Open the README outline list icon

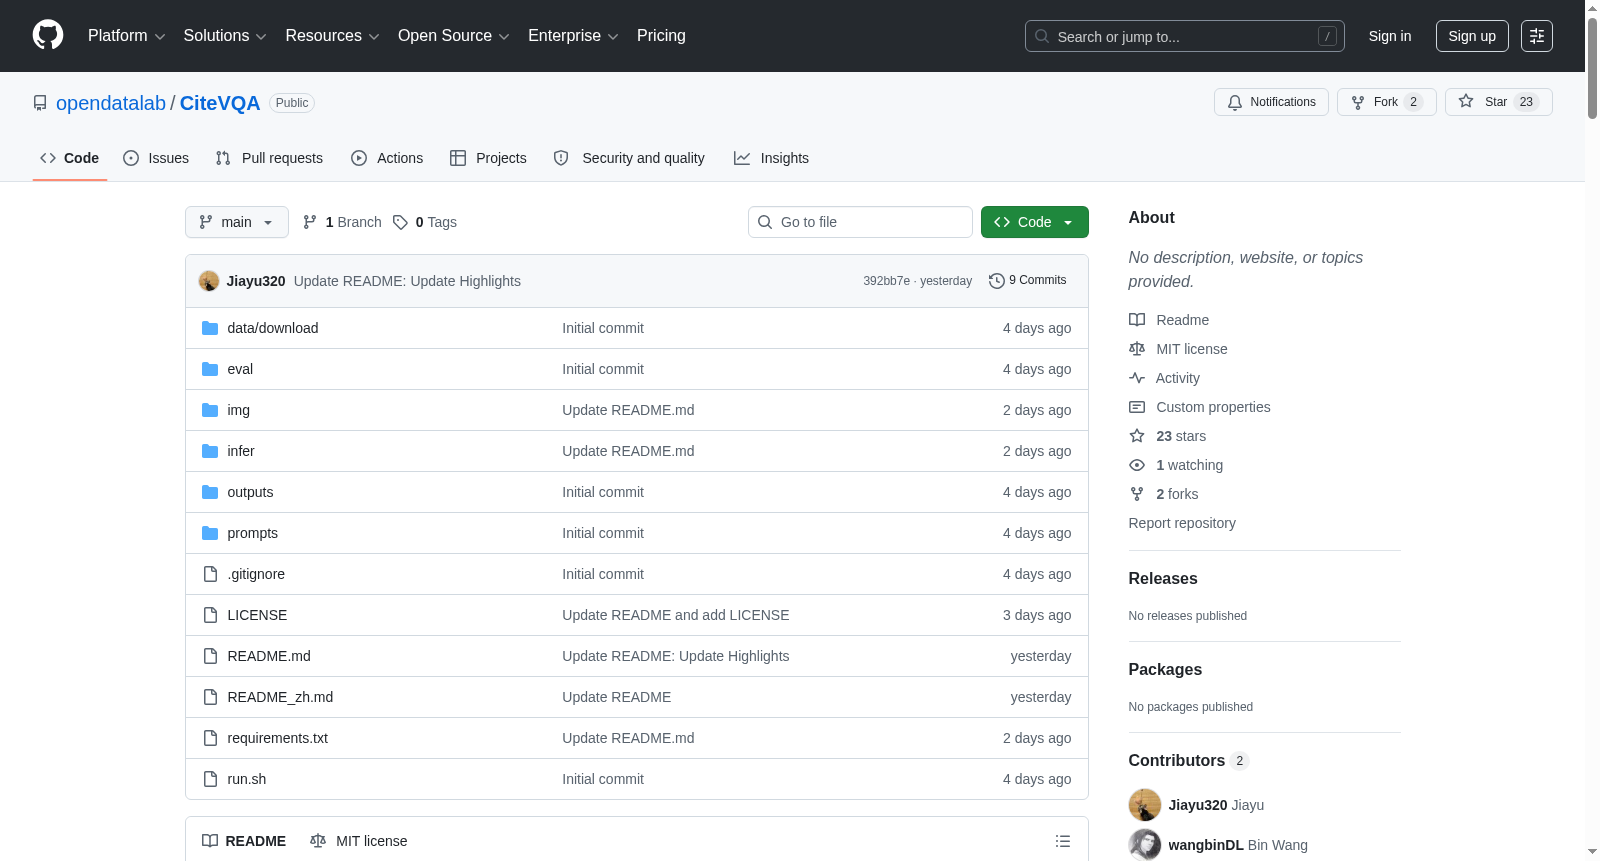(1063, 841)
